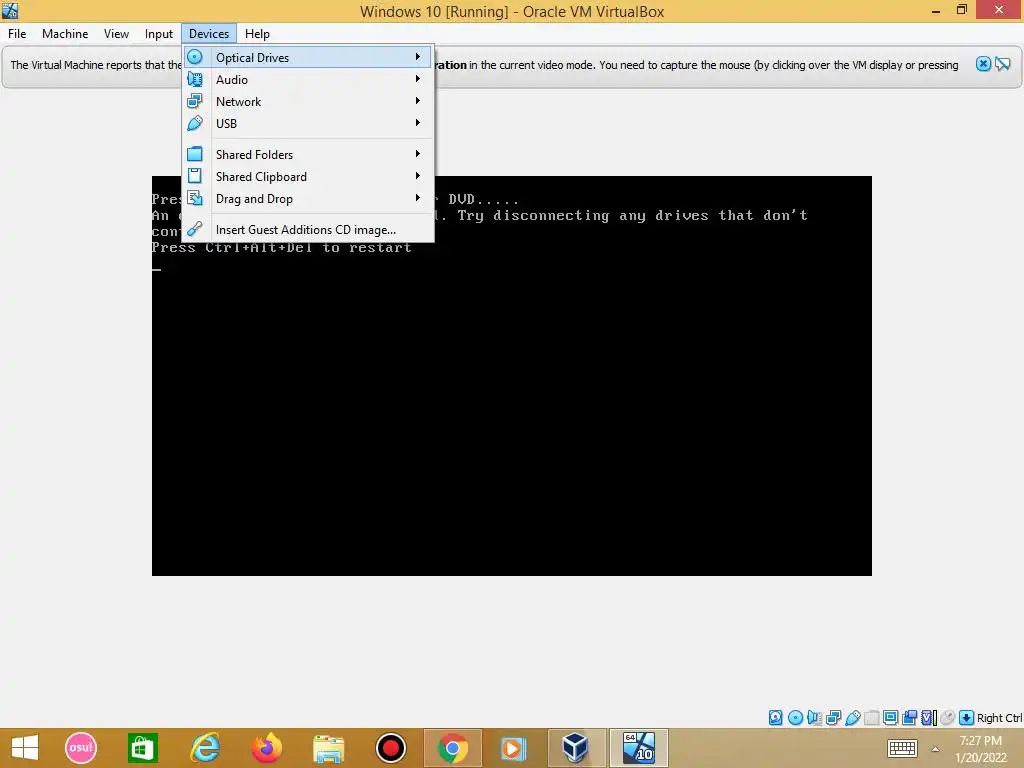The height and width of the screenshot is (768, 1024).
Task: Open the hard disk activity indicator
Action: tap(775, 718)
